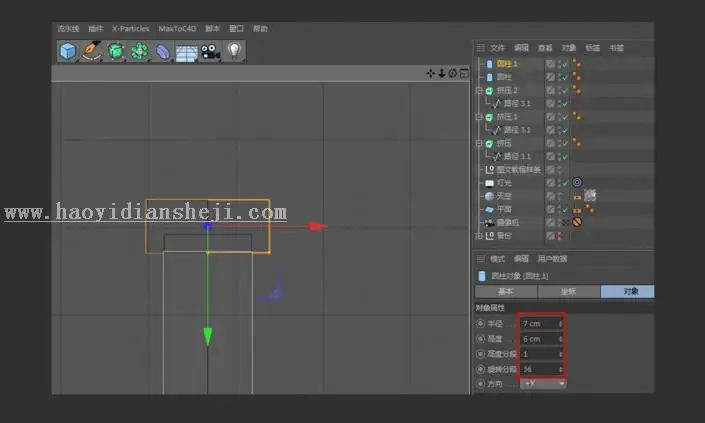Select the Phong tag on 挤压.2
Screen dimensions: 705x423
point(577,90)
